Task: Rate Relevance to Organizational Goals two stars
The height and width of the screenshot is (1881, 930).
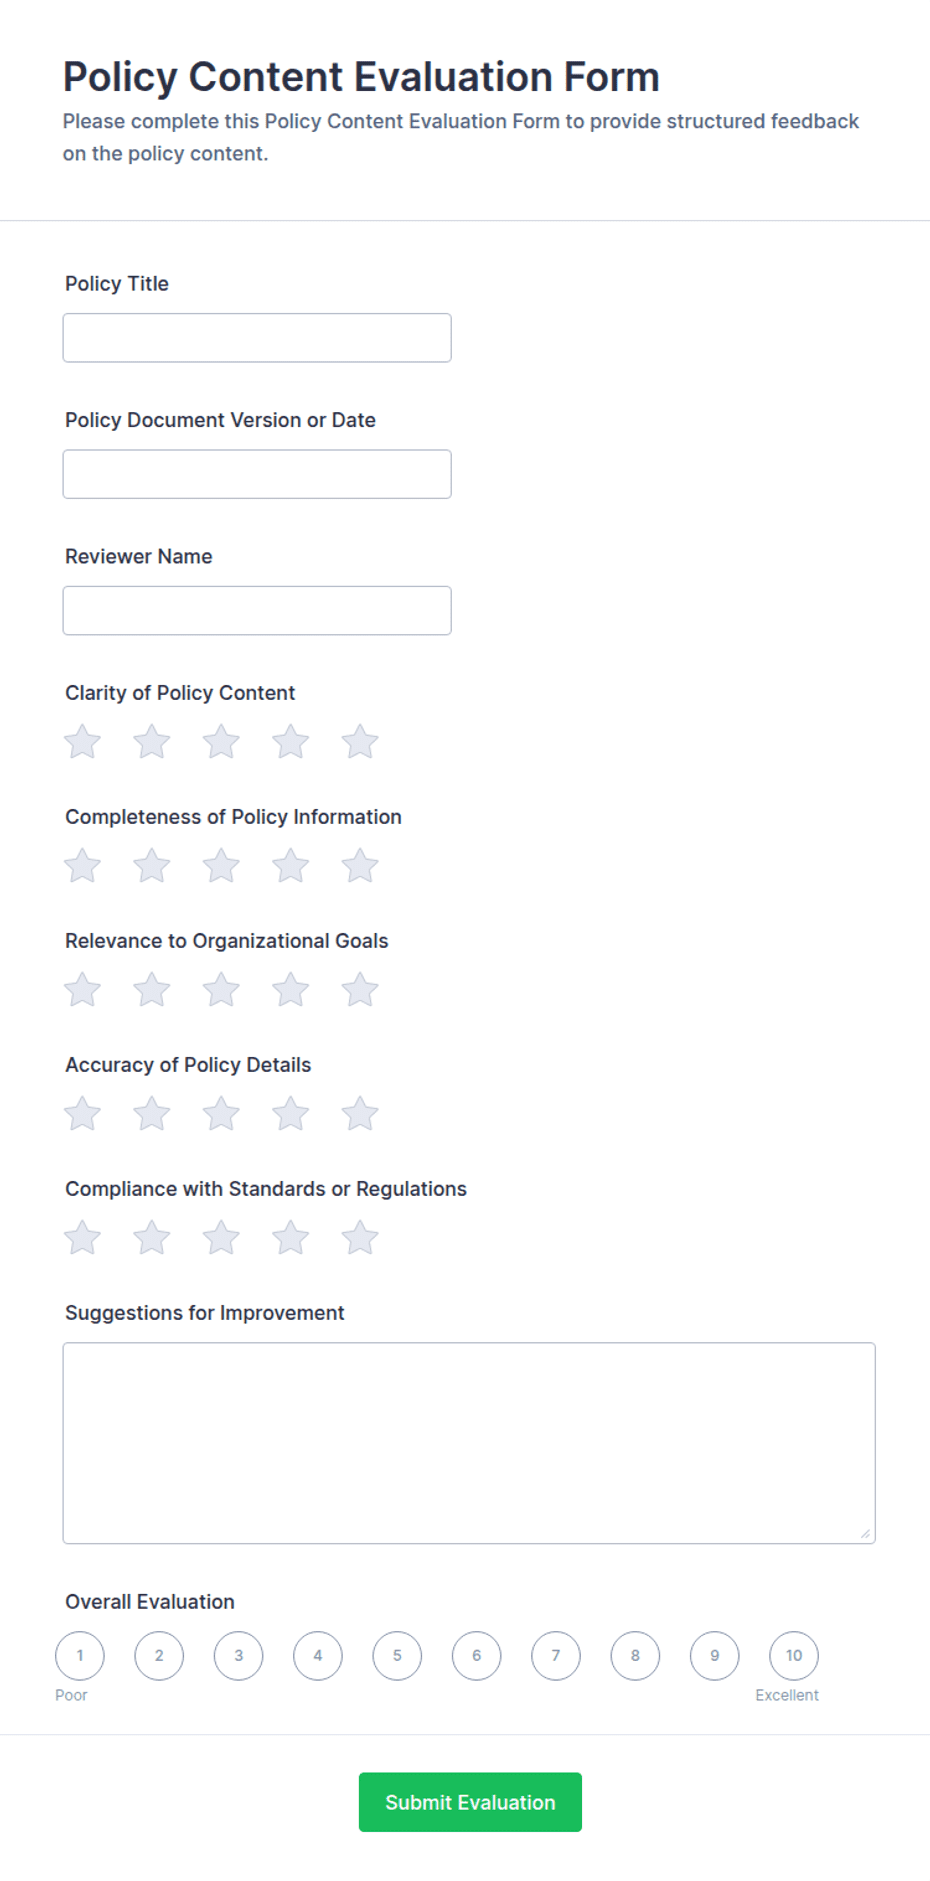Action: click(152, 990)
